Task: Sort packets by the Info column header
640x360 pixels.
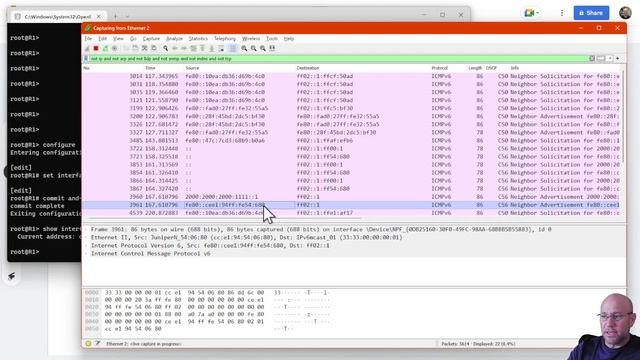Action: [x=515, y=68]
